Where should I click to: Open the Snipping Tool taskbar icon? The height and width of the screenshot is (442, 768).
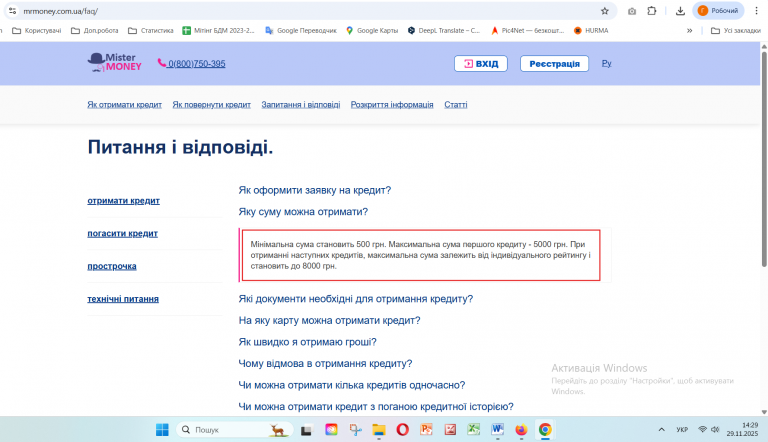coord(355,430)
